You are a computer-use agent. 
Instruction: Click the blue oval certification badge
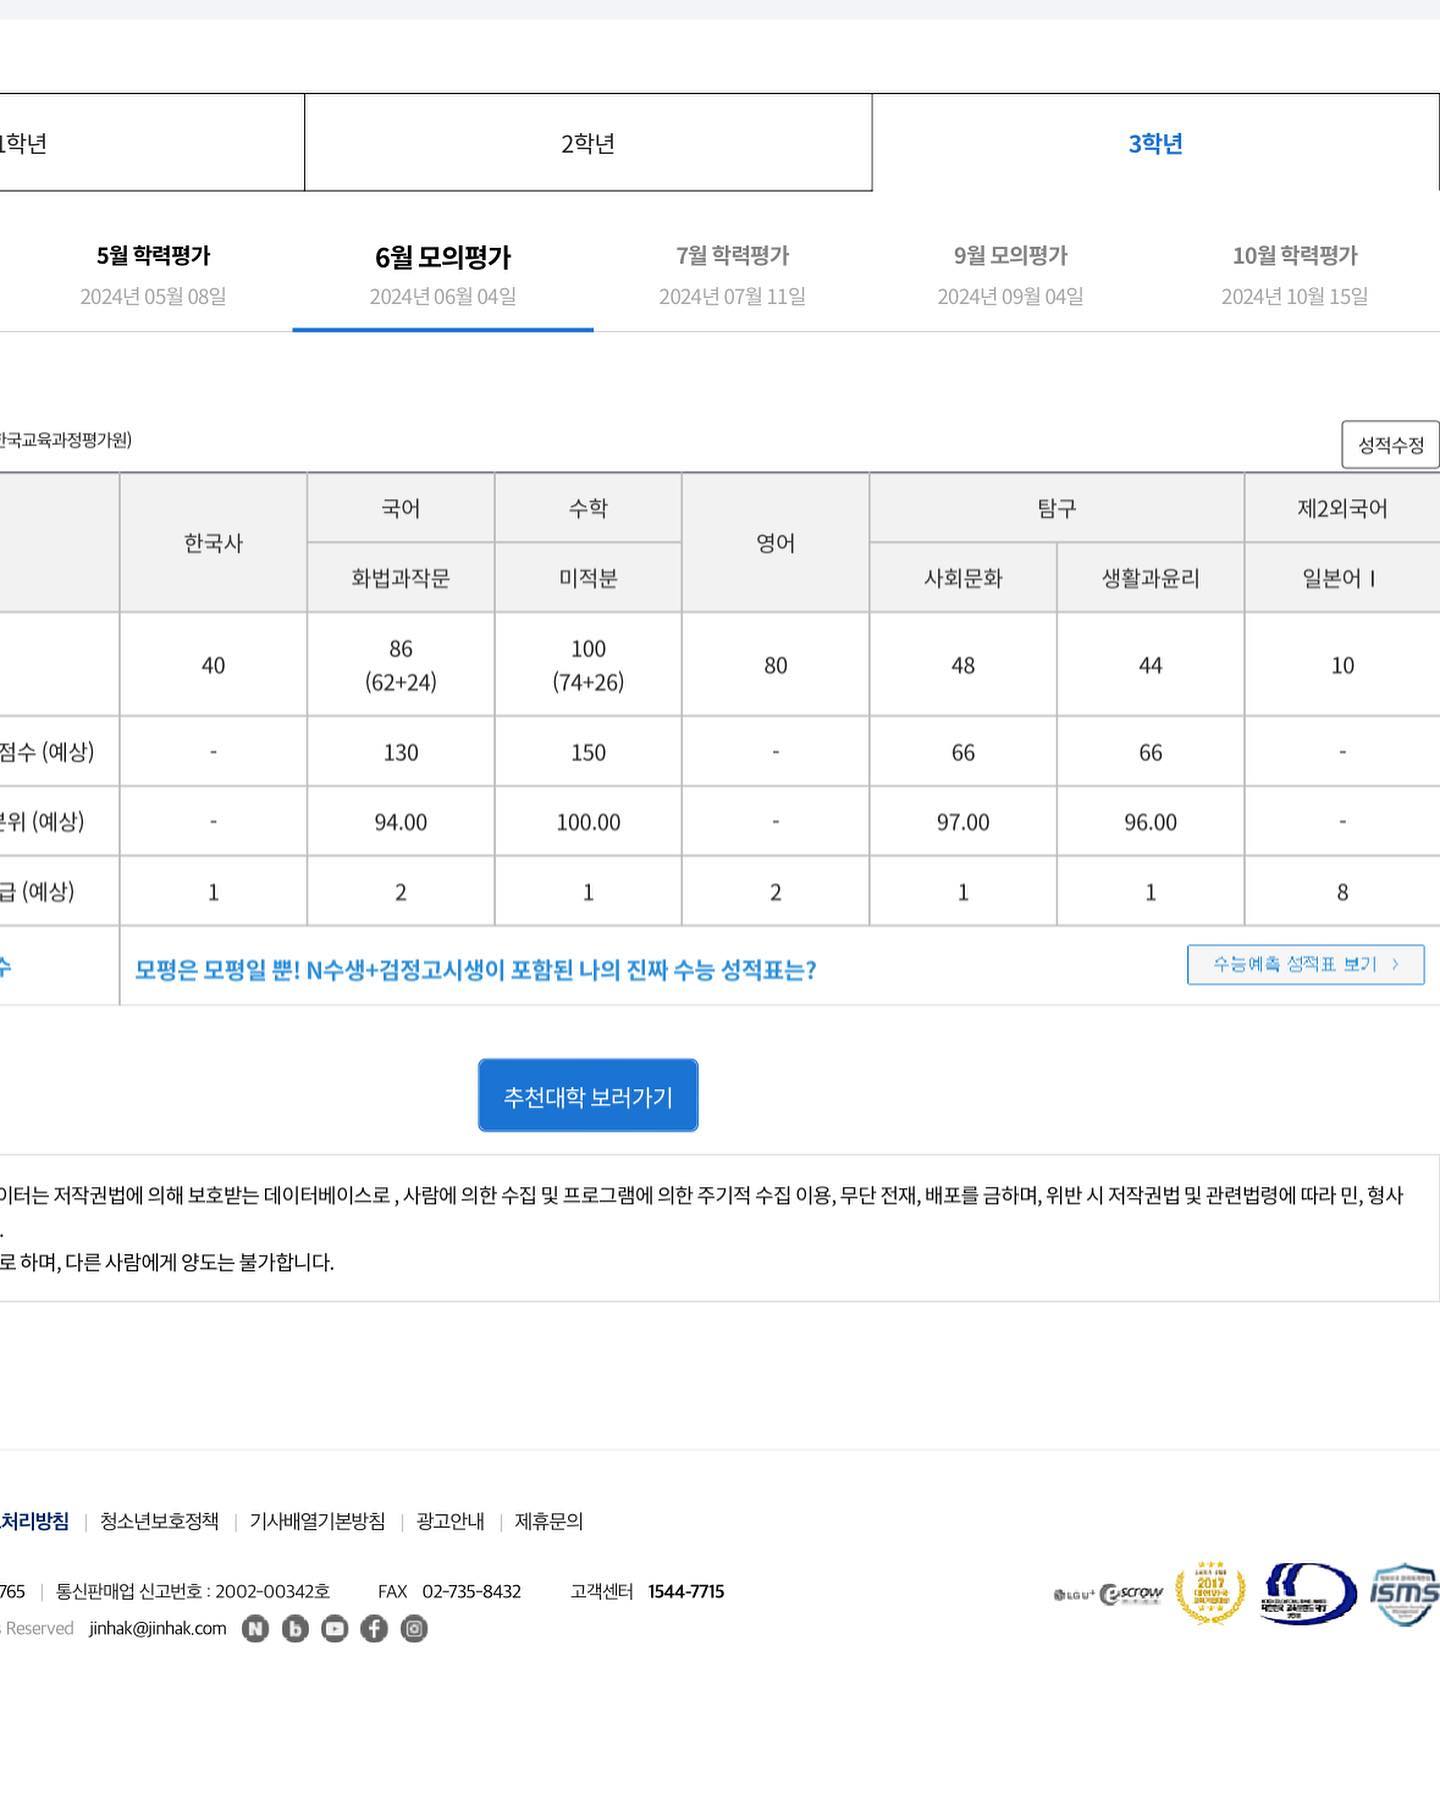(1308, 1594)
